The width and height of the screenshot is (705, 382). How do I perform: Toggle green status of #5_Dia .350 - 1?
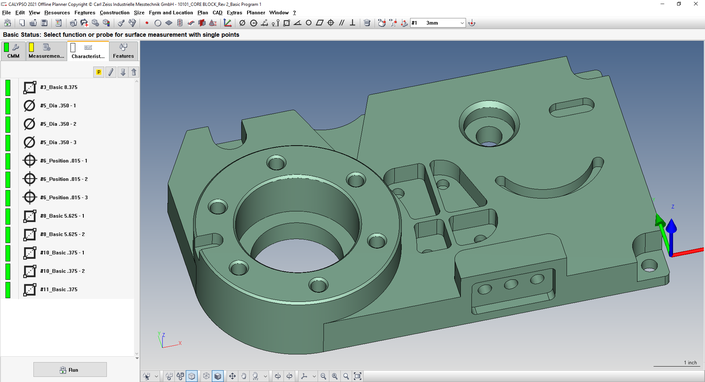[x=8, y=106]
